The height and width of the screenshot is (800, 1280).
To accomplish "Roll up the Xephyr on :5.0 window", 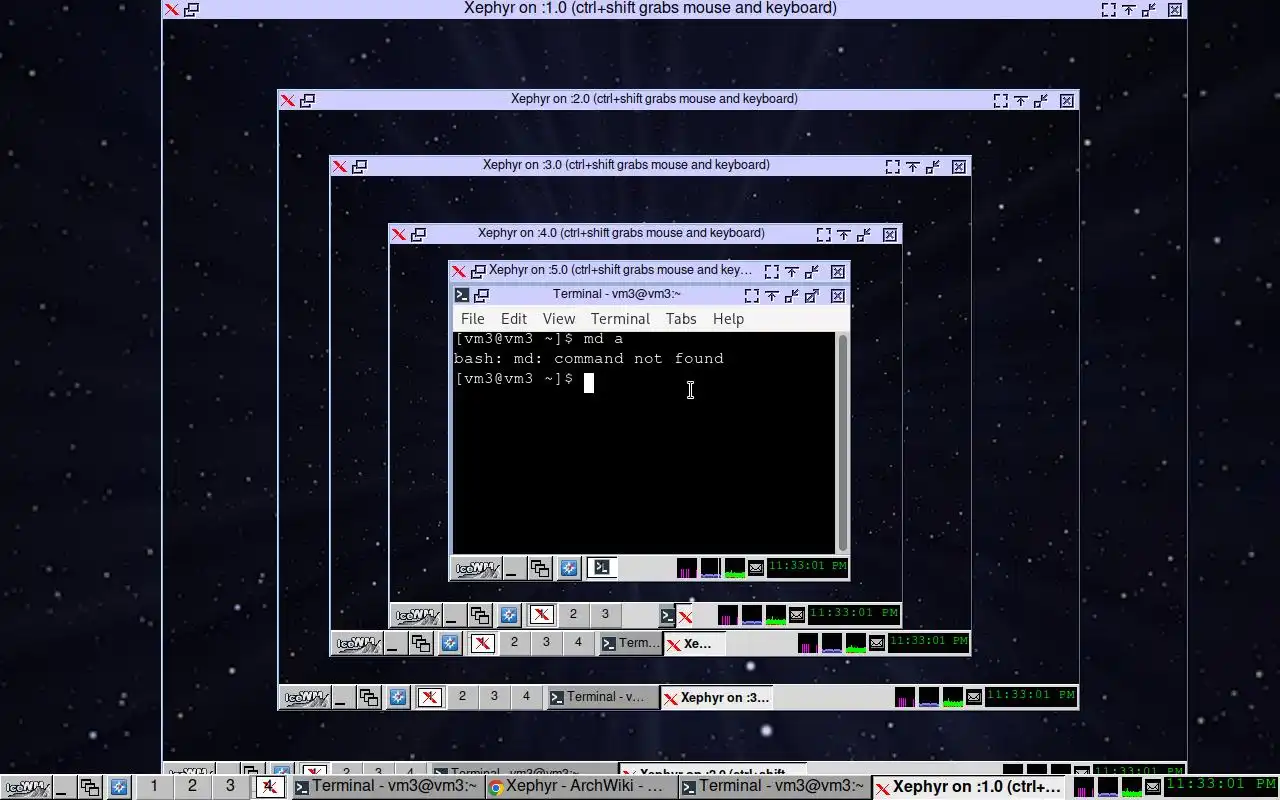I will [792, 271].
